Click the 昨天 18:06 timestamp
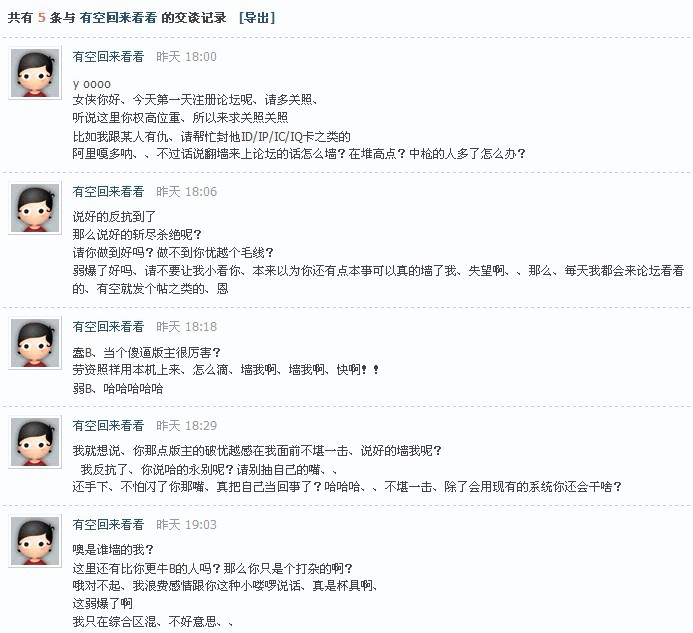Image resolution: width=693 pixels, height=633 pixels. [x=186, y=191]
